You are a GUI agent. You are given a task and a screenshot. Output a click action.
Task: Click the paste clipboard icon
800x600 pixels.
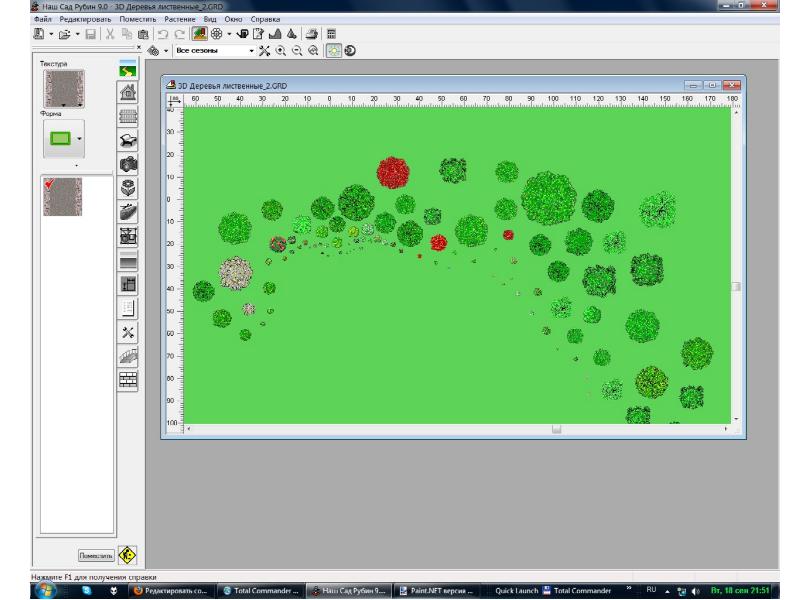pos(143,34)
